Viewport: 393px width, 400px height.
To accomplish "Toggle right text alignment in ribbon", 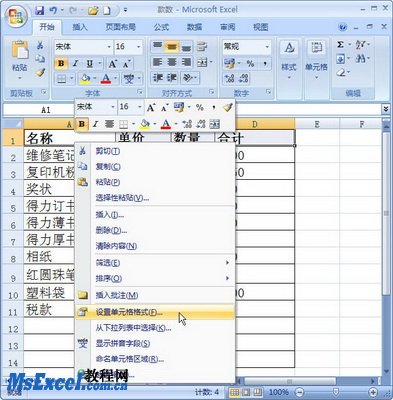I will [186, 62].
